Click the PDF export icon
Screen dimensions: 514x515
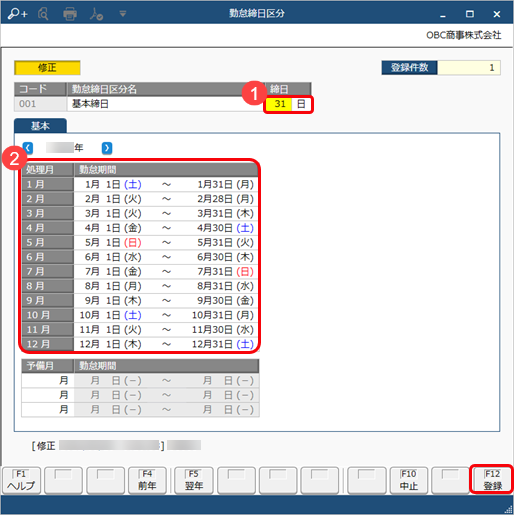(x=96, y=14)
